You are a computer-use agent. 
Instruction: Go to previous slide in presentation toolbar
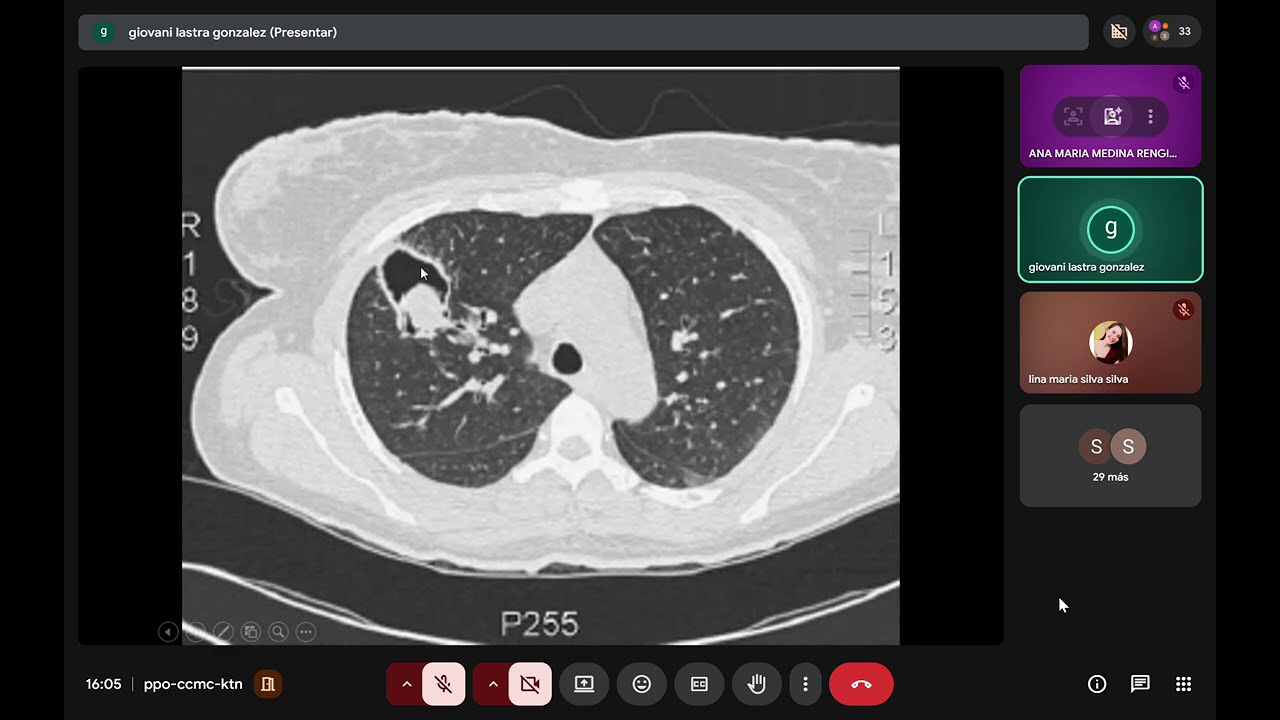[168, 632]
